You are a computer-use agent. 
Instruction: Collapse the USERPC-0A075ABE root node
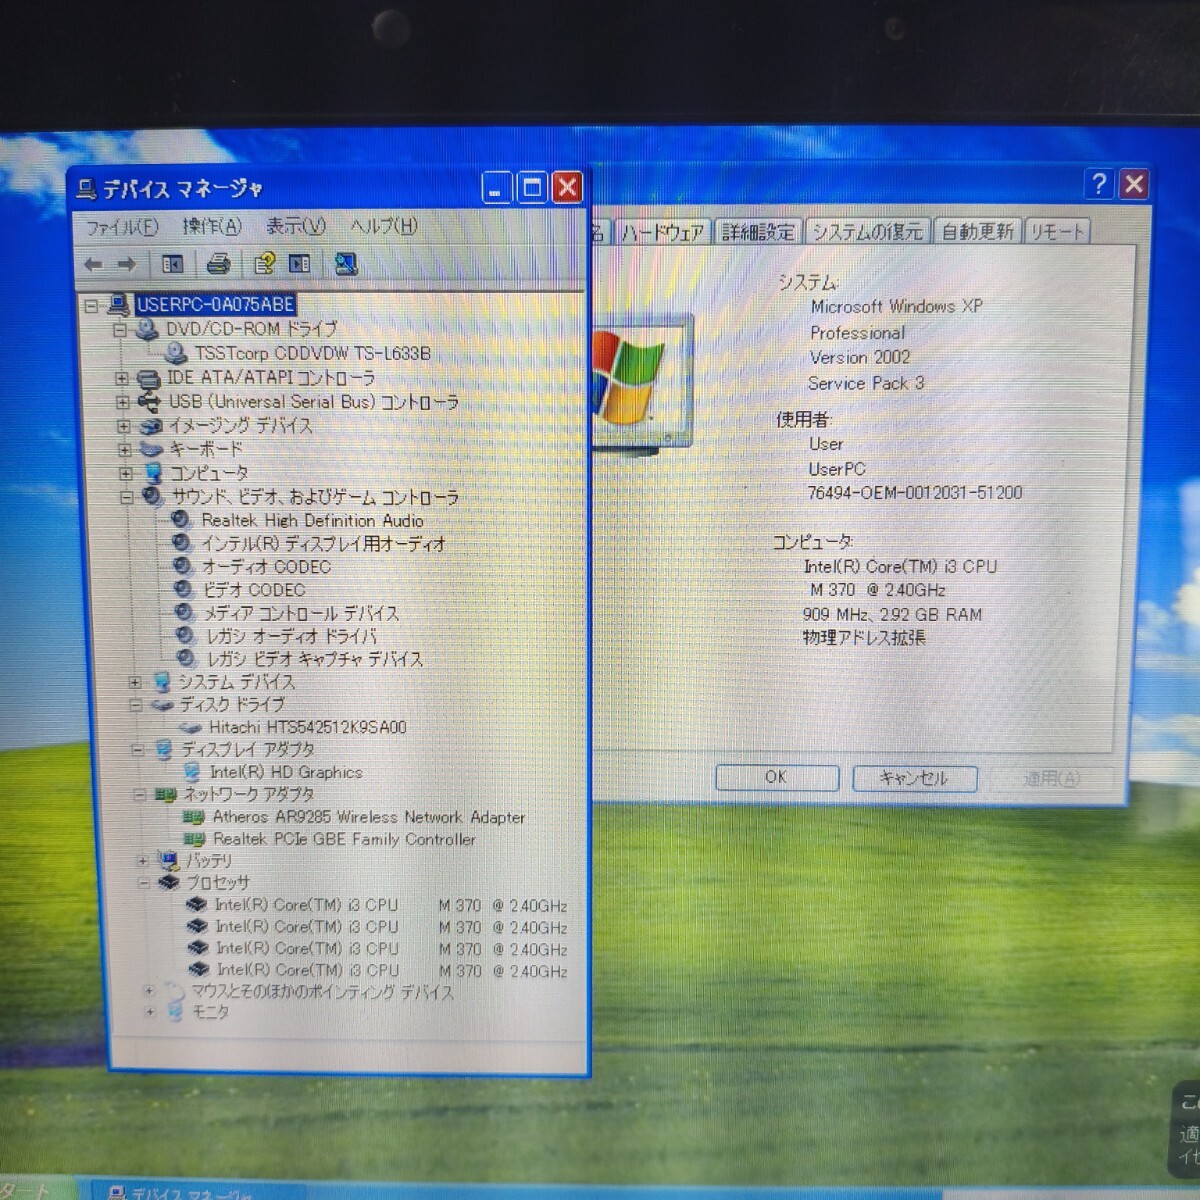coord(91,305)
